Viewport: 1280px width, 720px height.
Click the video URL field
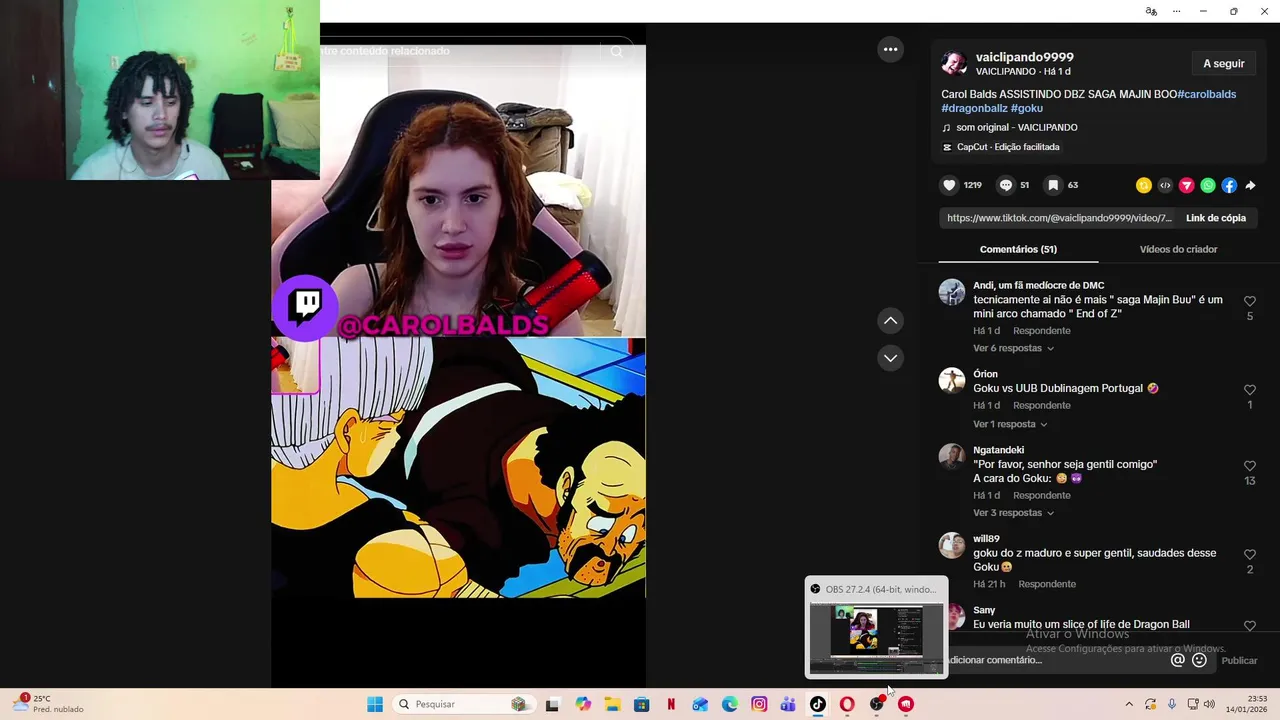coord(1058,218)
